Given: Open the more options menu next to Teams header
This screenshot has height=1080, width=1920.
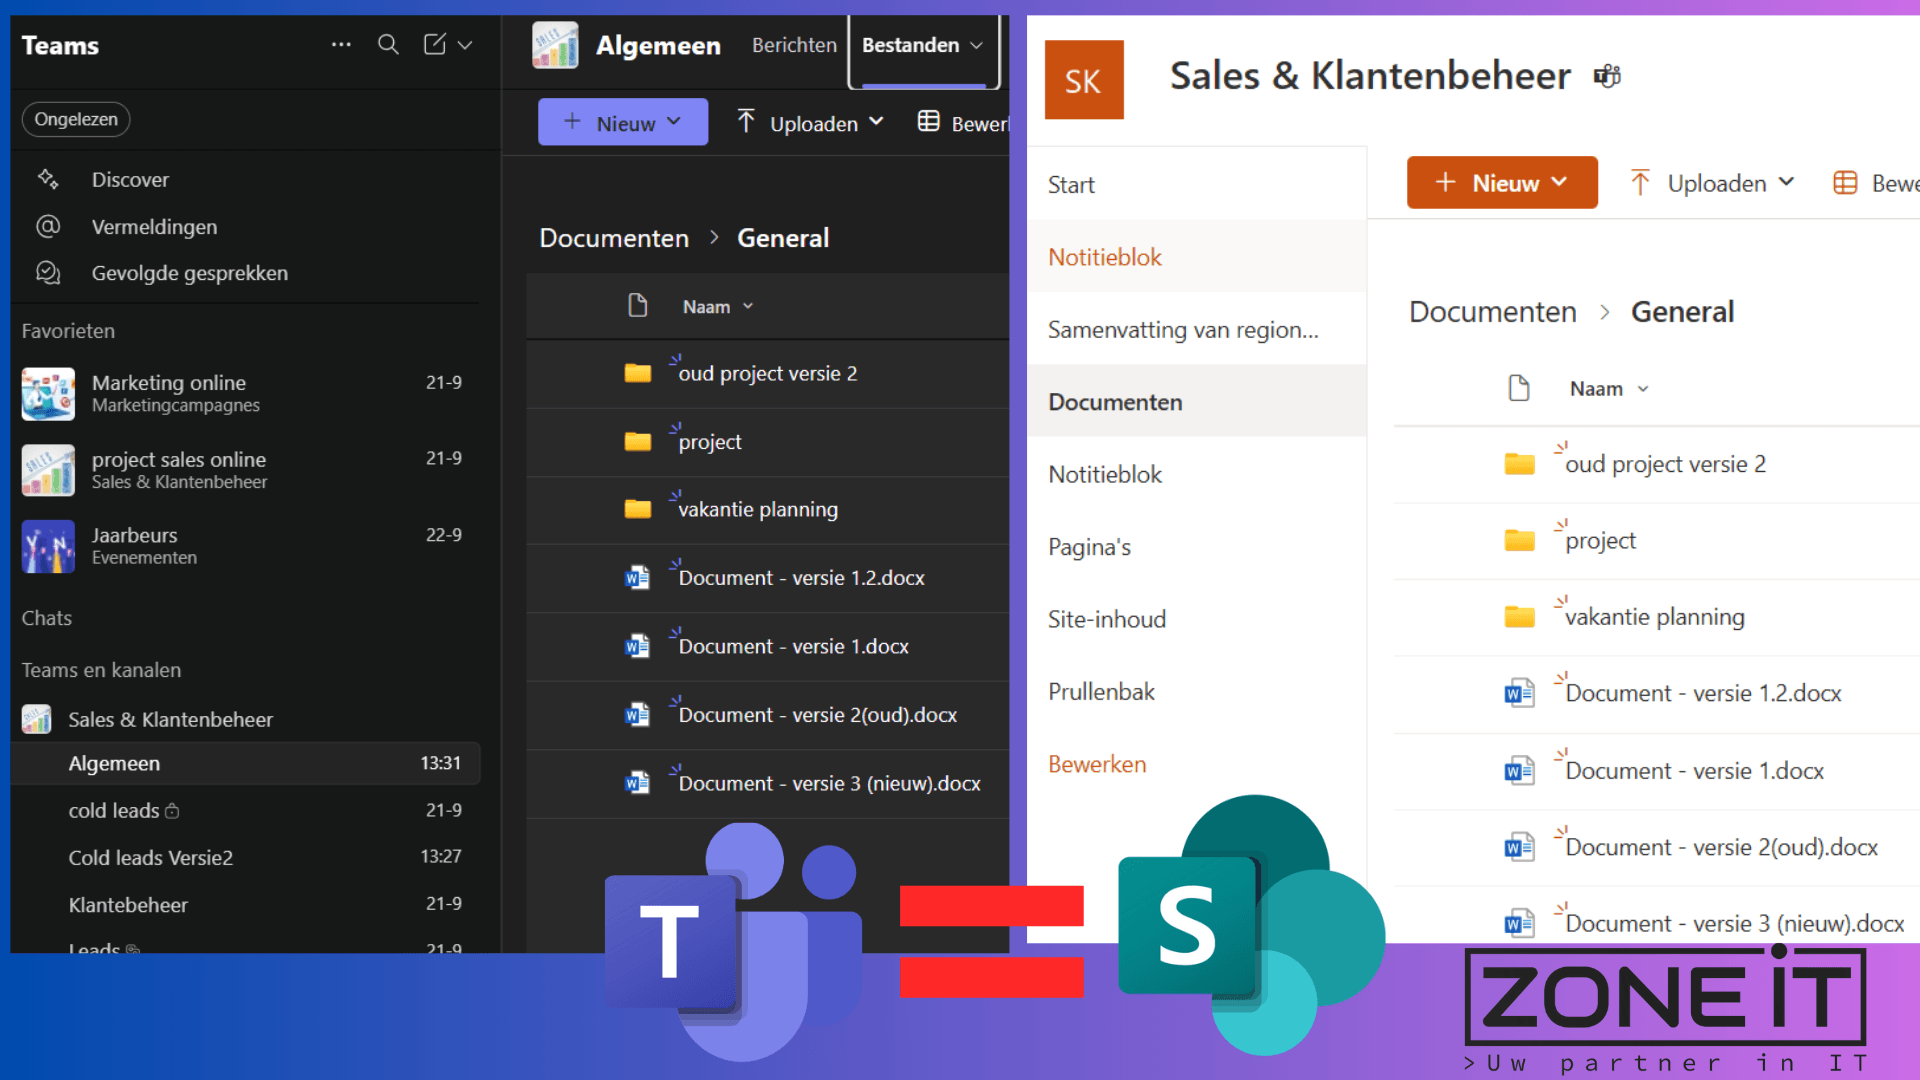Looking at the screenshot, I should [341, 45].
